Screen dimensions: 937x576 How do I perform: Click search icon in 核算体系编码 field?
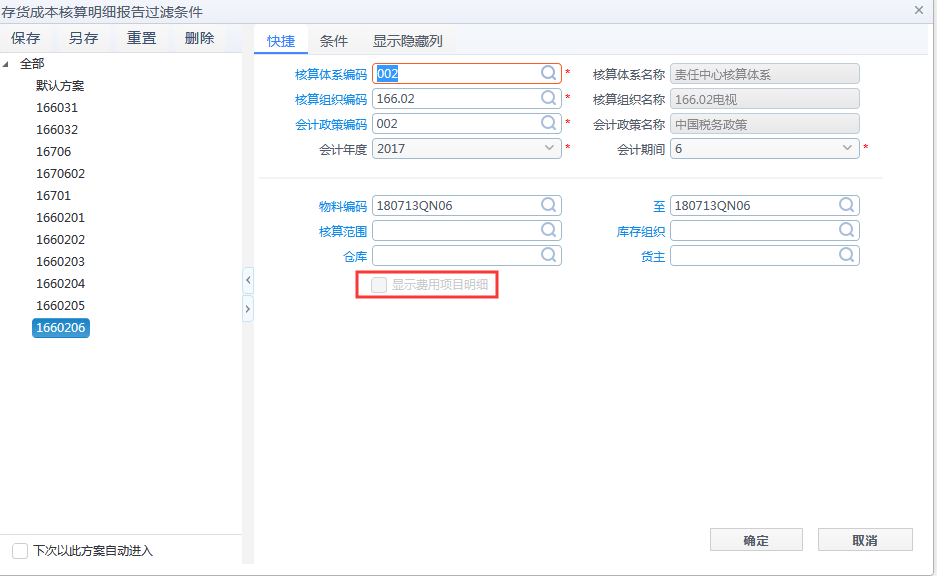(x=549, y=73)
